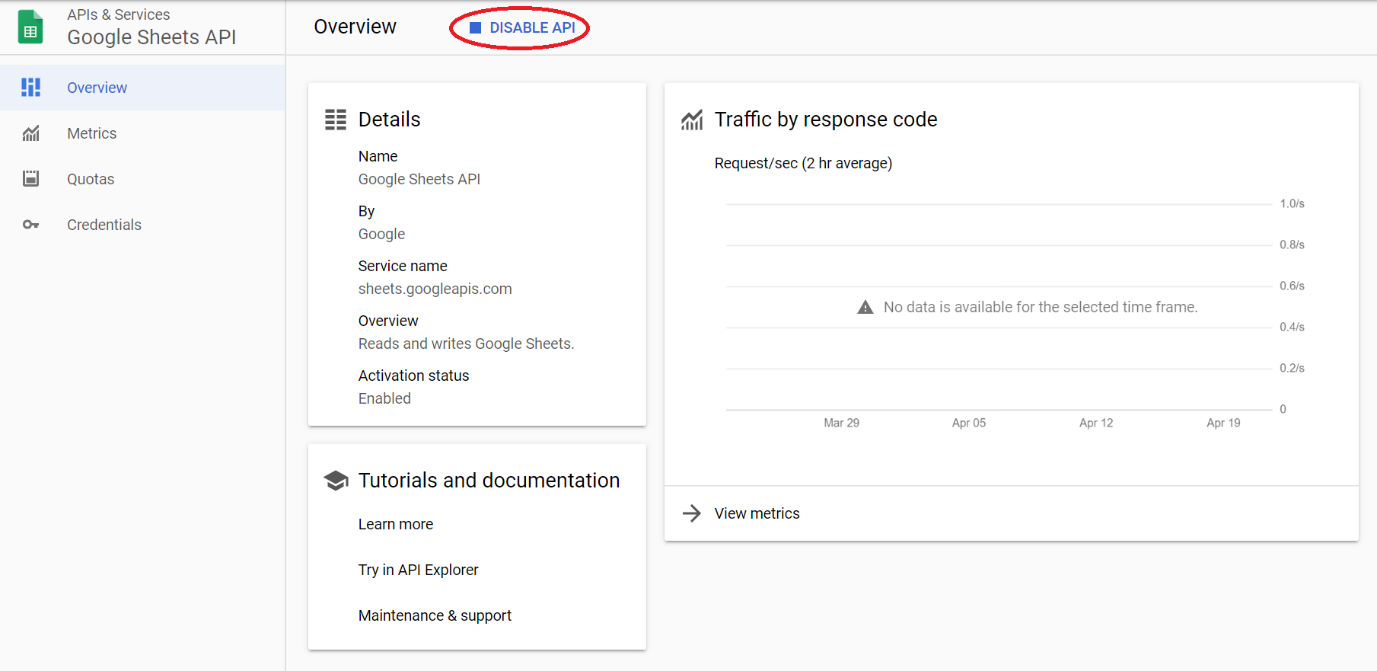Image resolution: width=1377 pixels, height=671 pixels.
Task: Click the graduation cap Tutorials icon
Action: 336,481
